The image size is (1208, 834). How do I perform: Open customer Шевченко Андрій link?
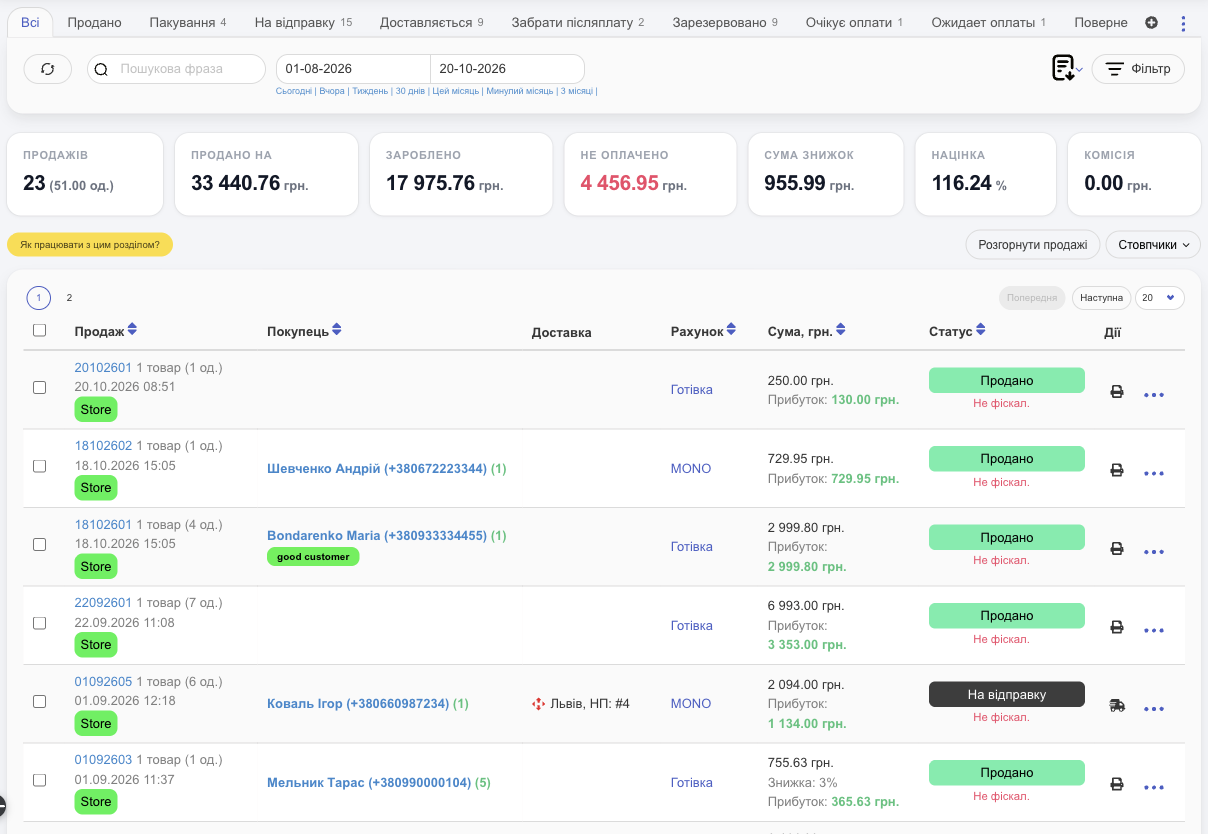click(377, 469)
